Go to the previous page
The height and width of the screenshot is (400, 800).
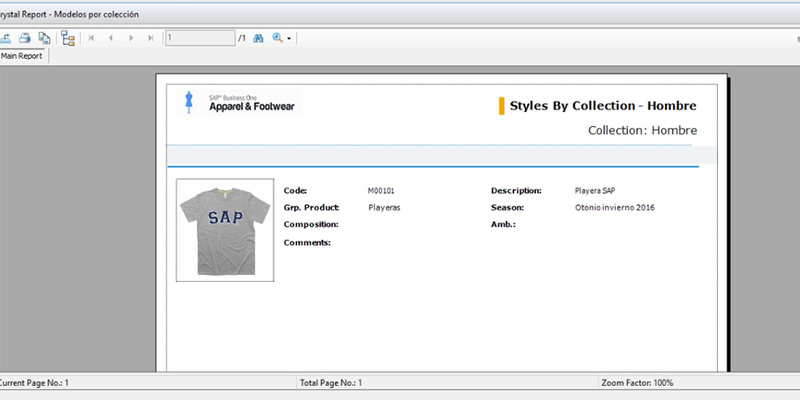111,38
